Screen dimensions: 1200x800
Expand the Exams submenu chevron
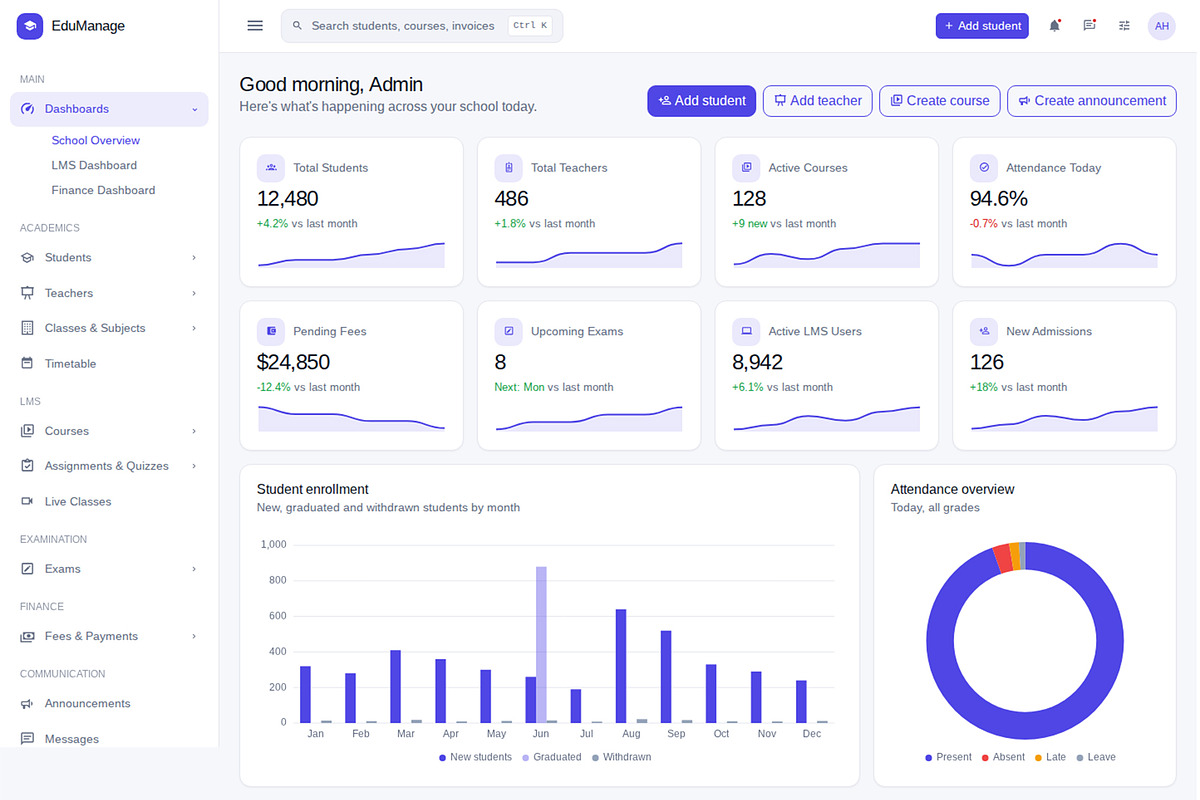coord(194,569)
